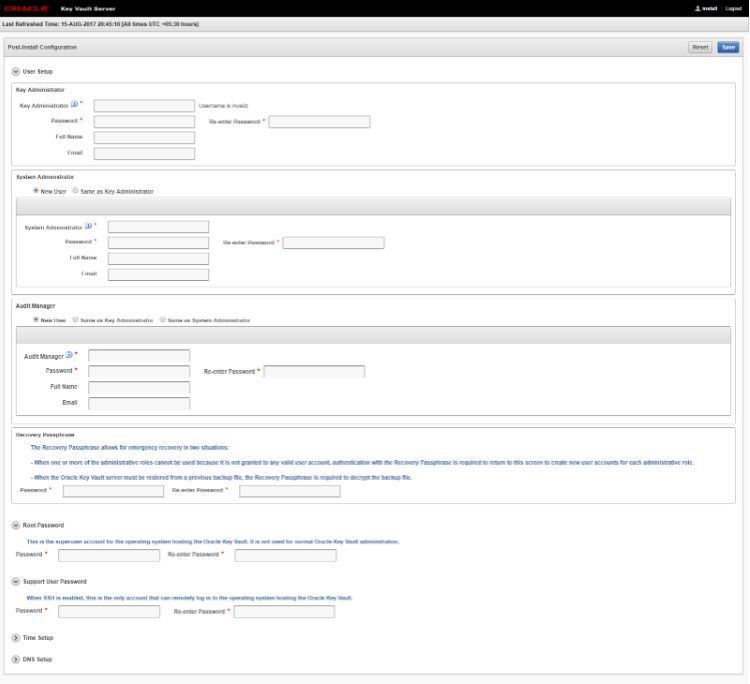Collapse the User Setup section
This screenshot has height=684, width=750.
pyautogui.click(x=14, y=71)
